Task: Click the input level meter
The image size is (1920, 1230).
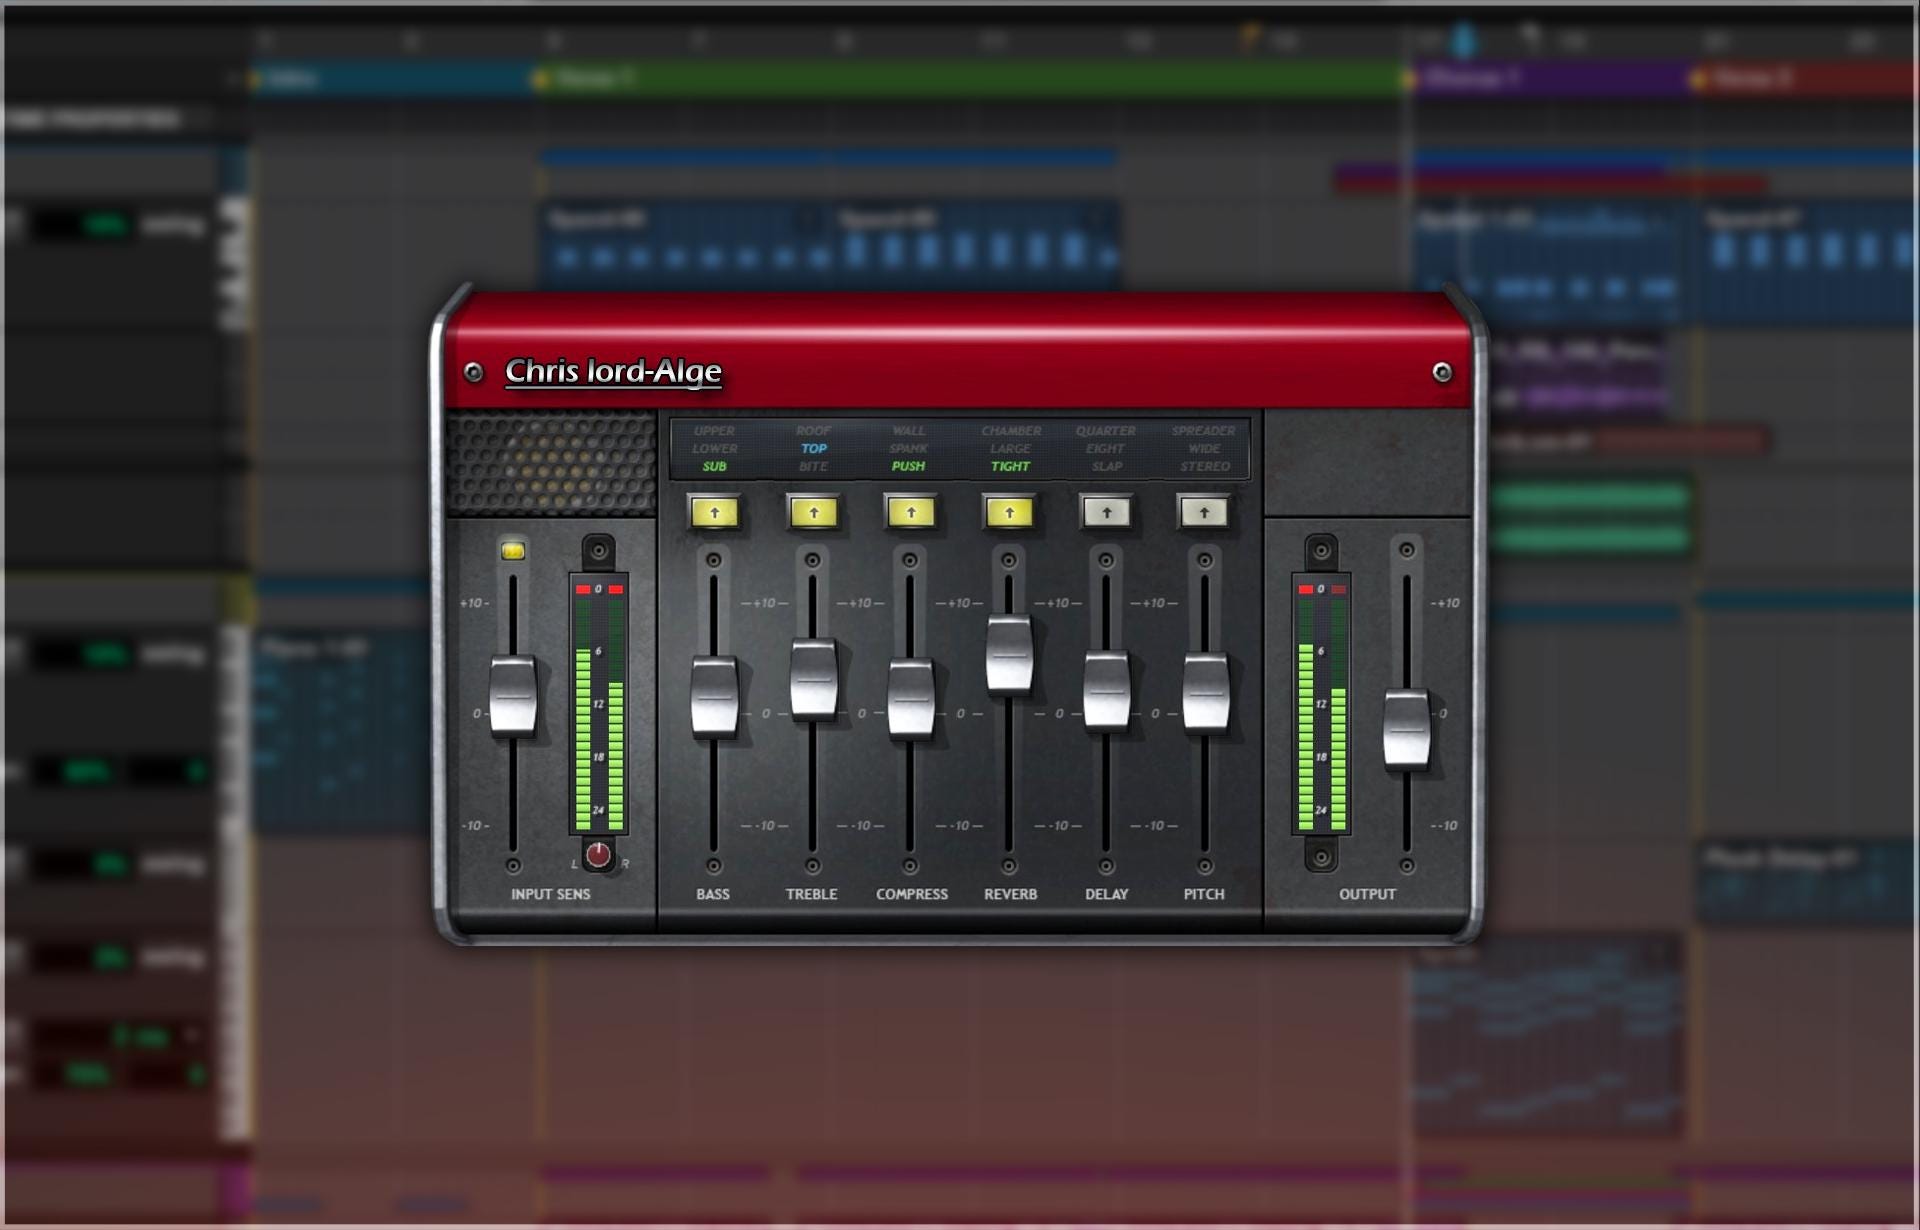Action: 598,704
